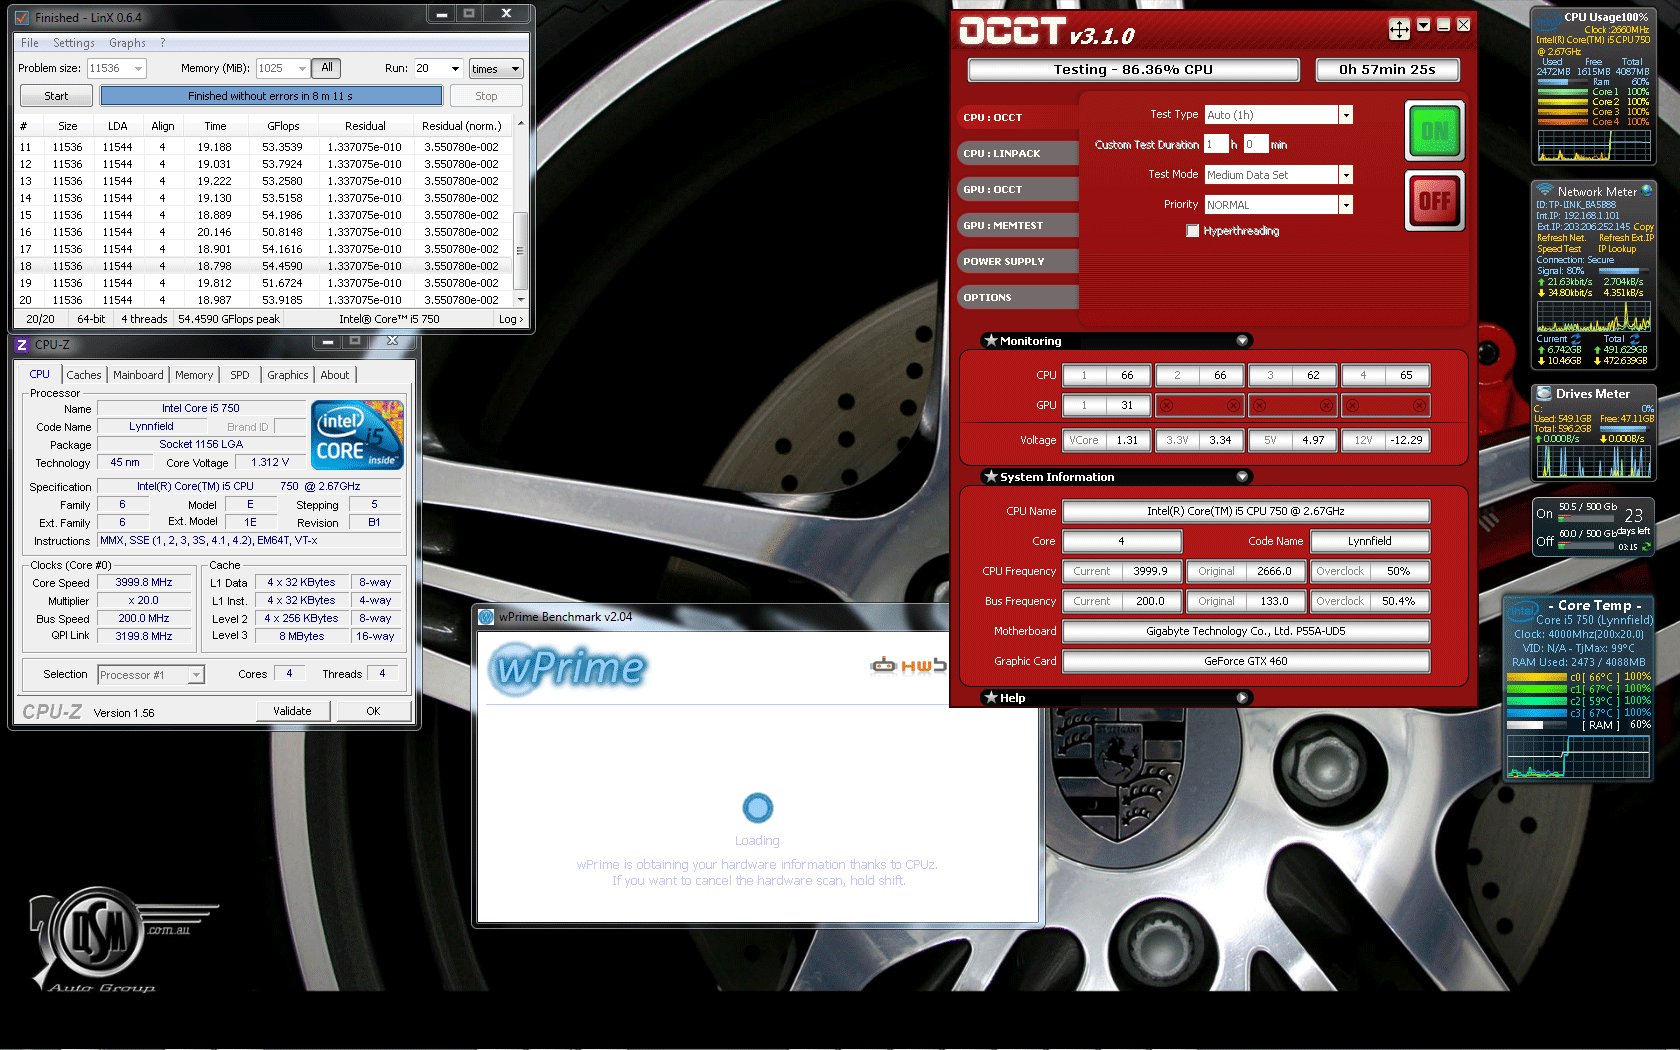Click the HWBot logo in wPrime window

[x=908, y=665]
